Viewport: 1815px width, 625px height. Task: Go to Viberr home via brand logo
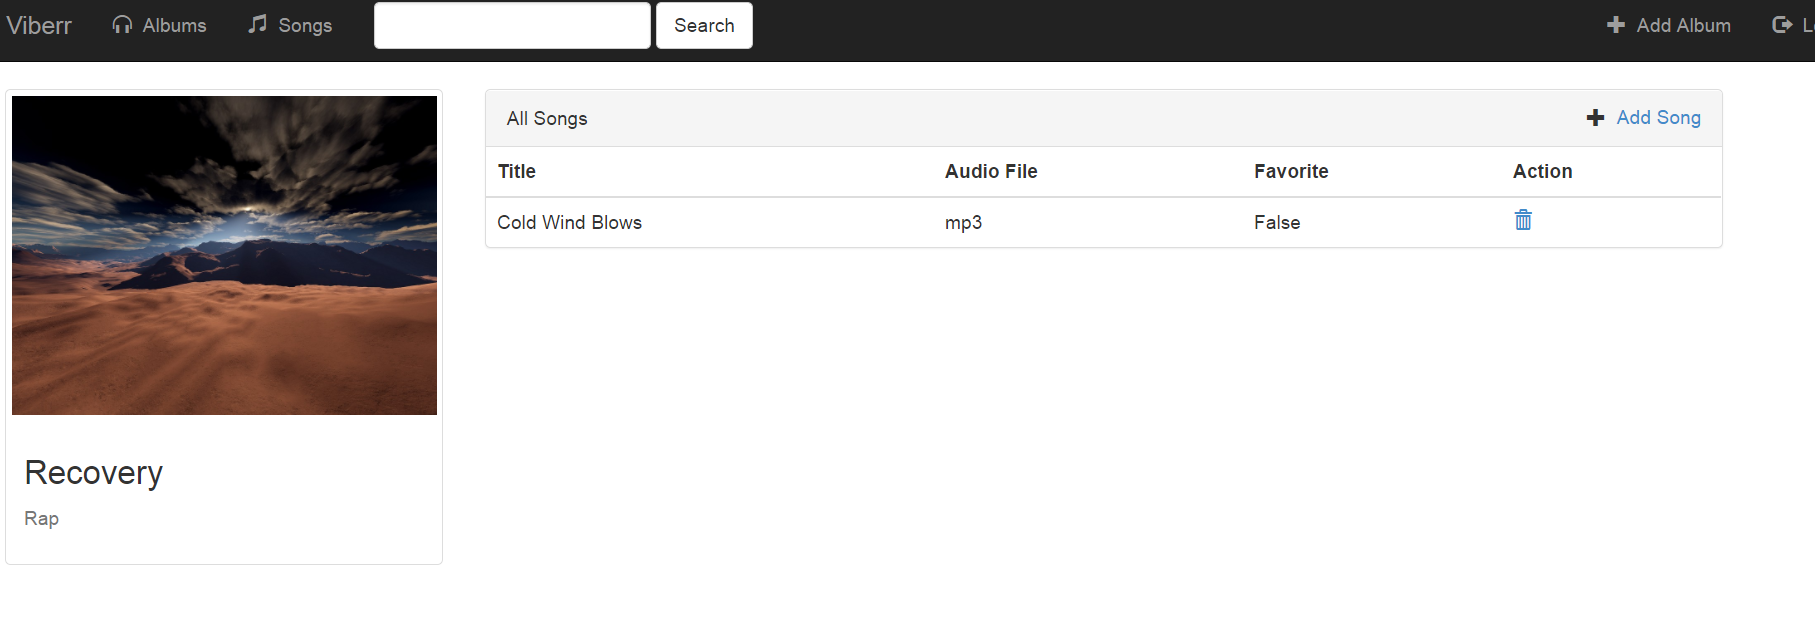[x=39, y=25]
